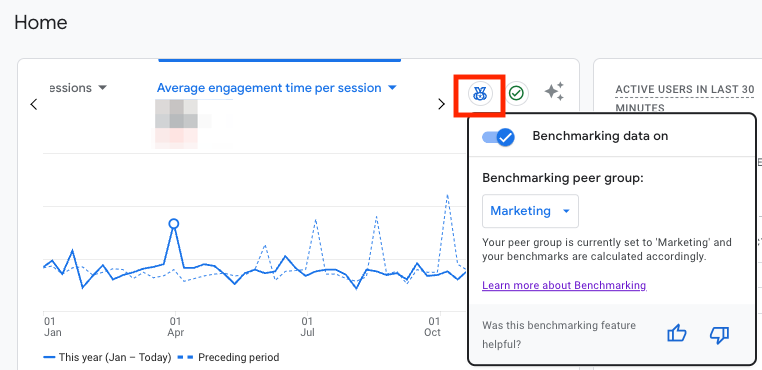Click the thumbs up feedback icon

tap(677, 334)
